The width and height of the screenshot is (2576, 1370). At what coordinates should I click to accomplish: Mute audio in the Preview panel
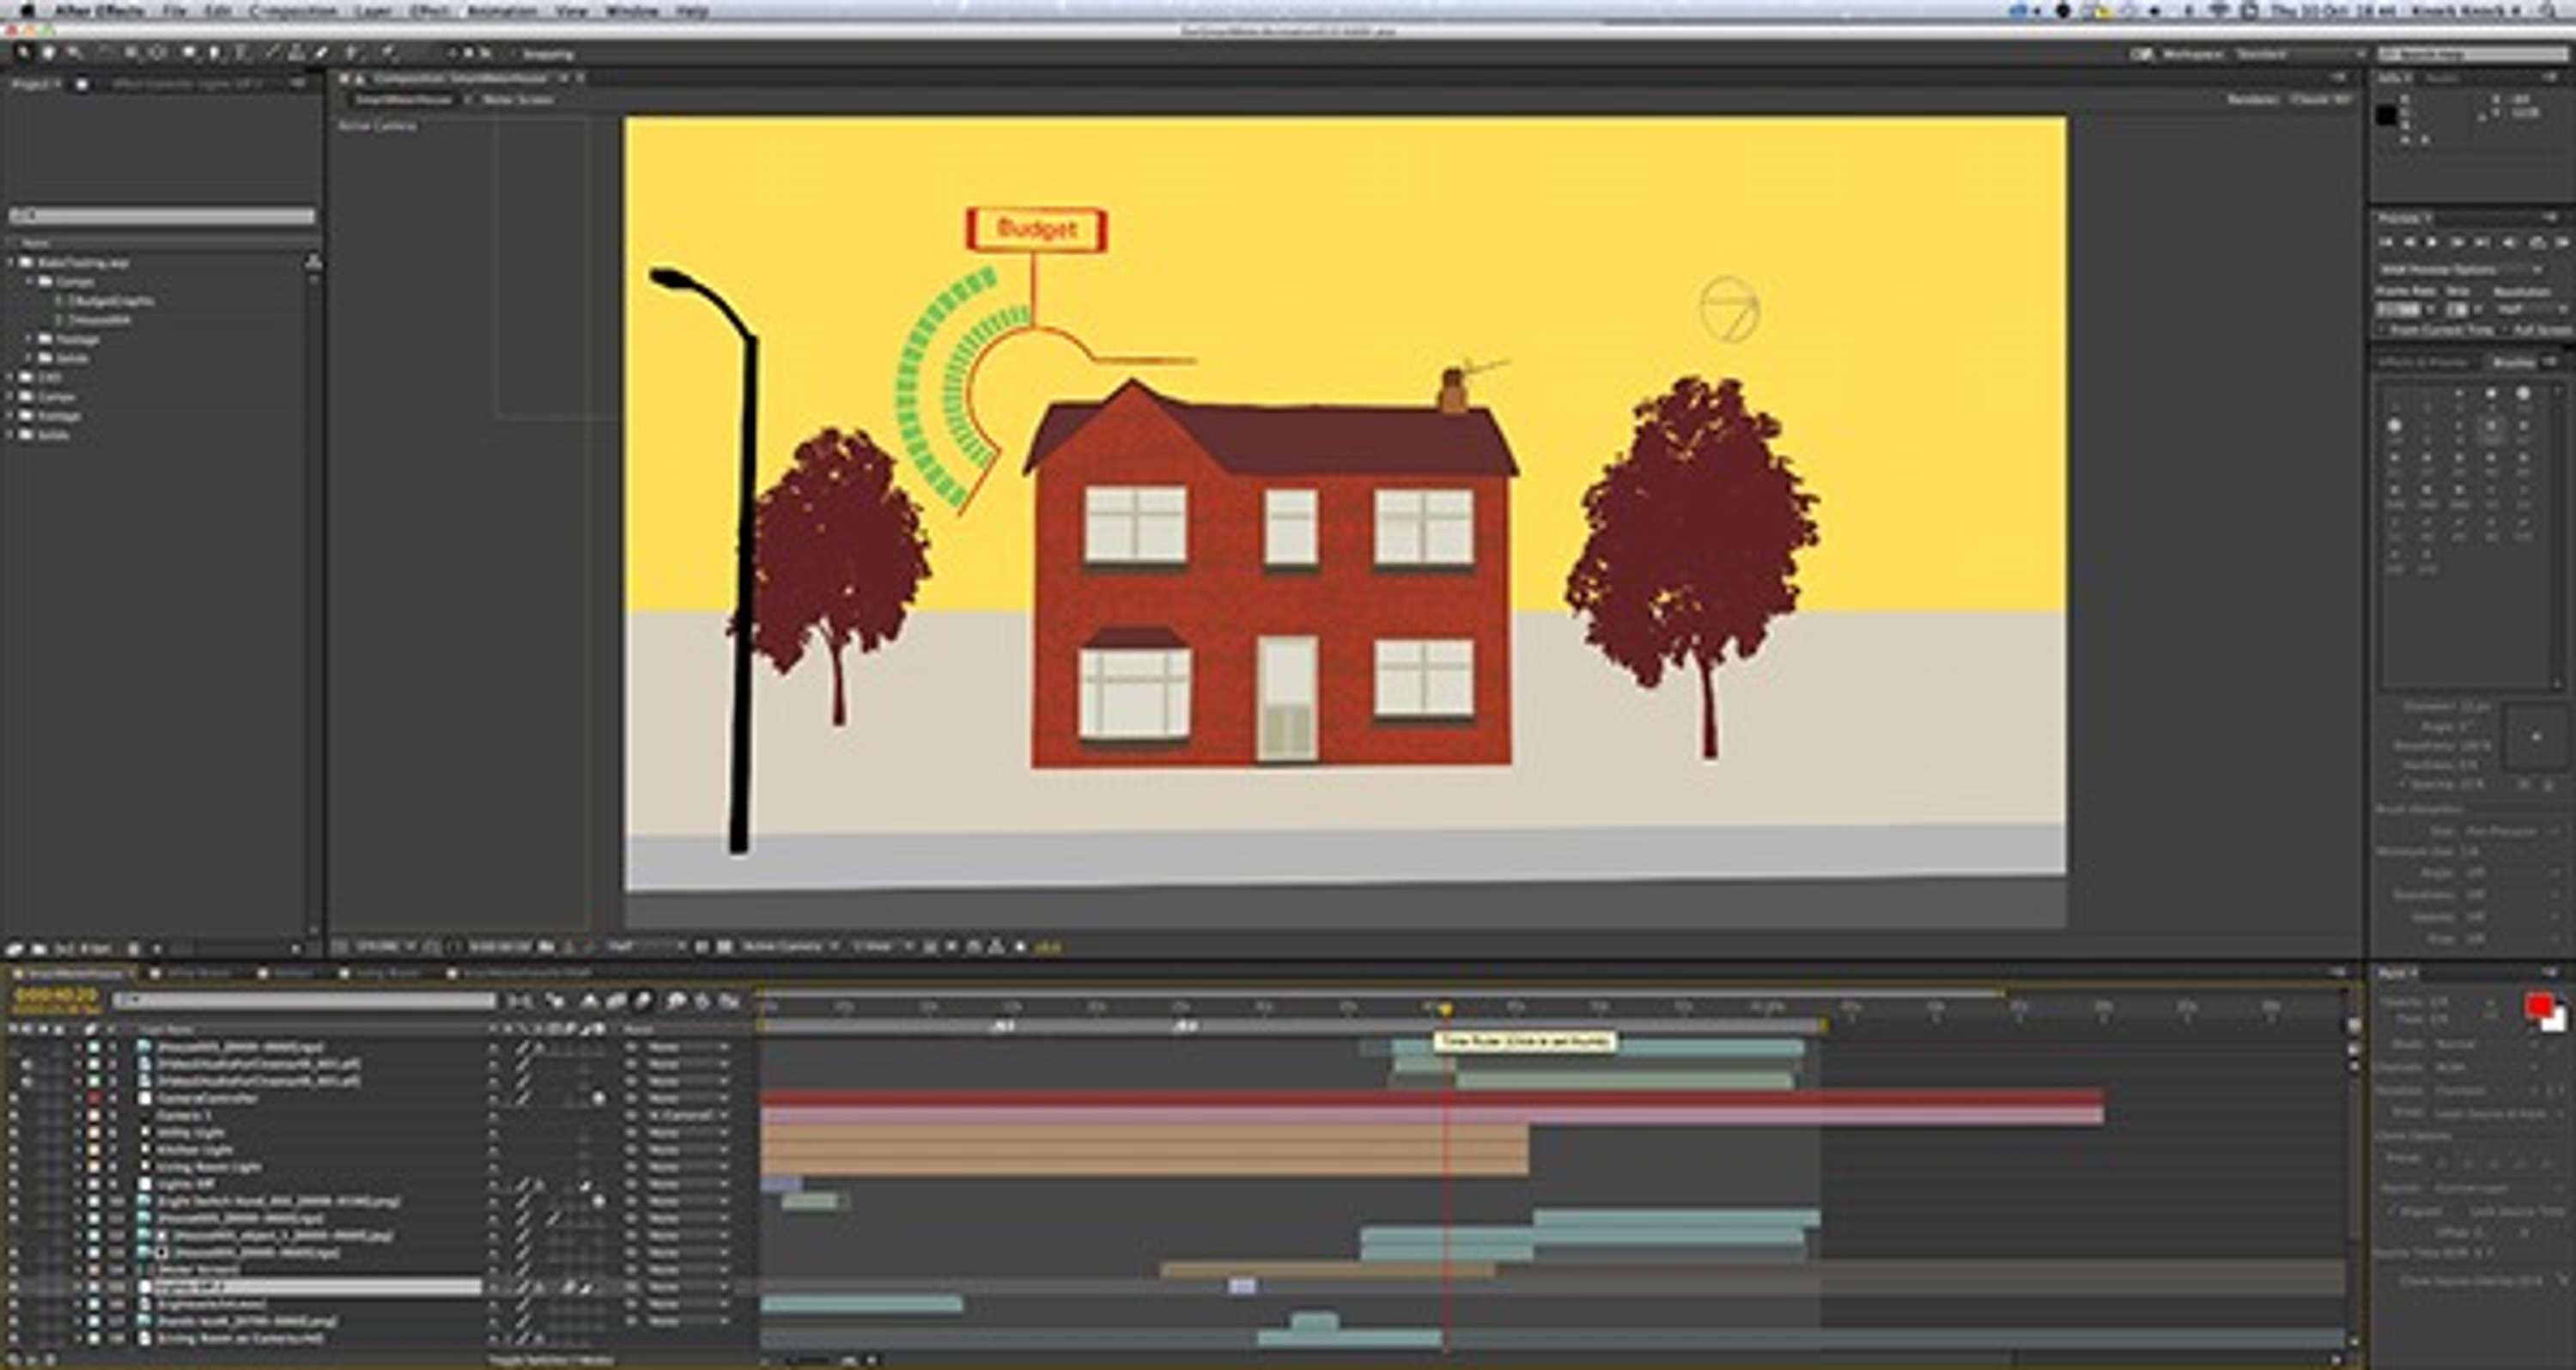[x=2509, y=242]
